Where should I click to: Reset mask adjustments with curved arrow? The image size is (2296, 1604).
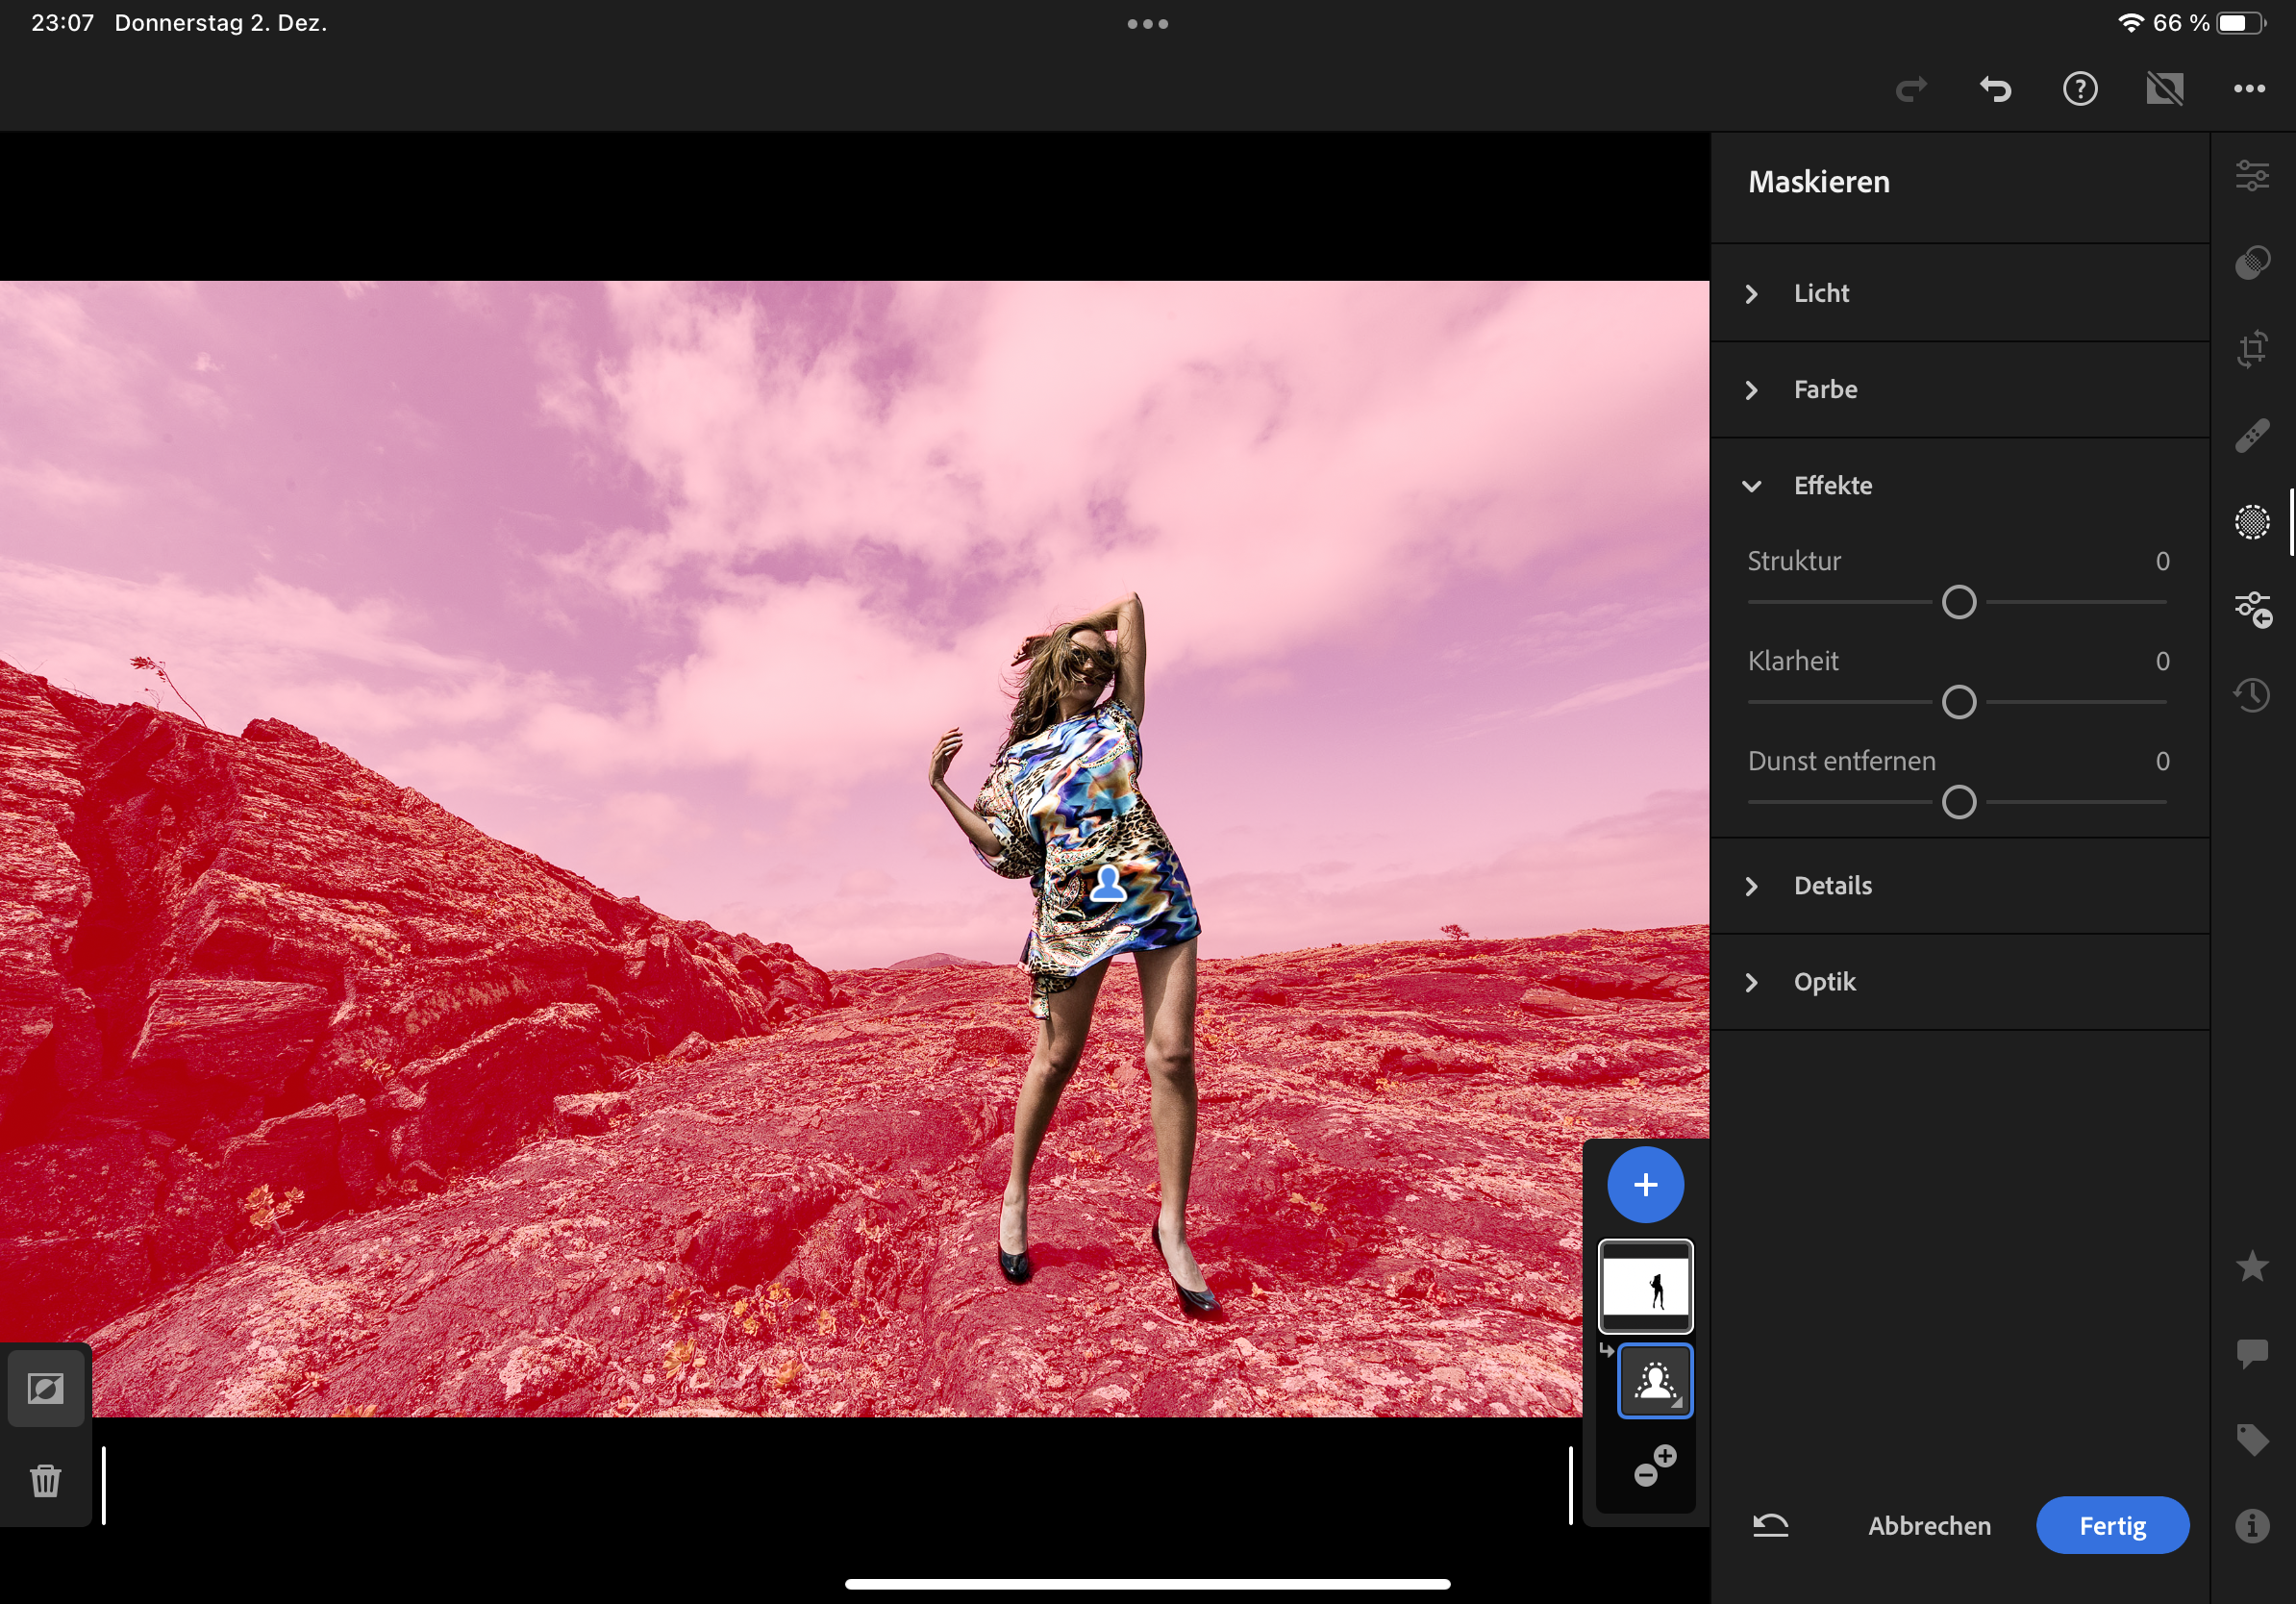(1770, 1526)
